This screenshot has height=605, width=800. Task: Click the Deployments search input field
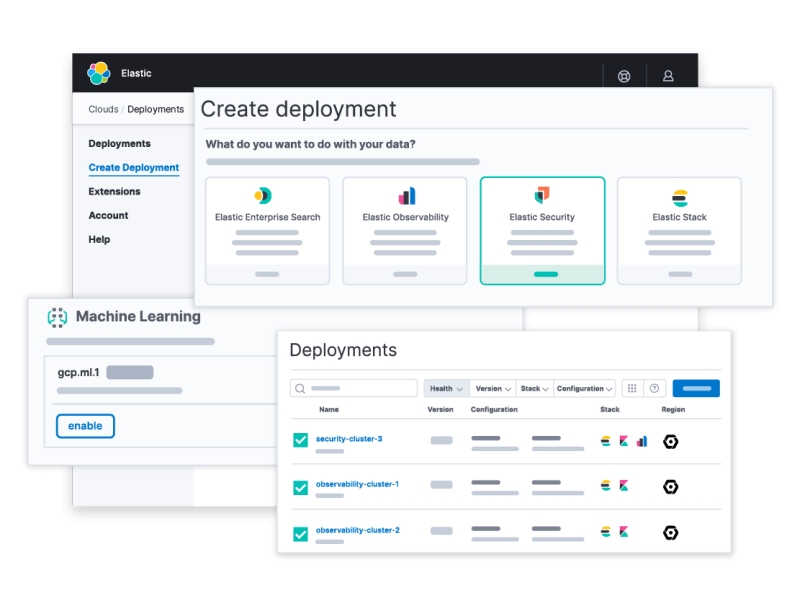point(354,389)
